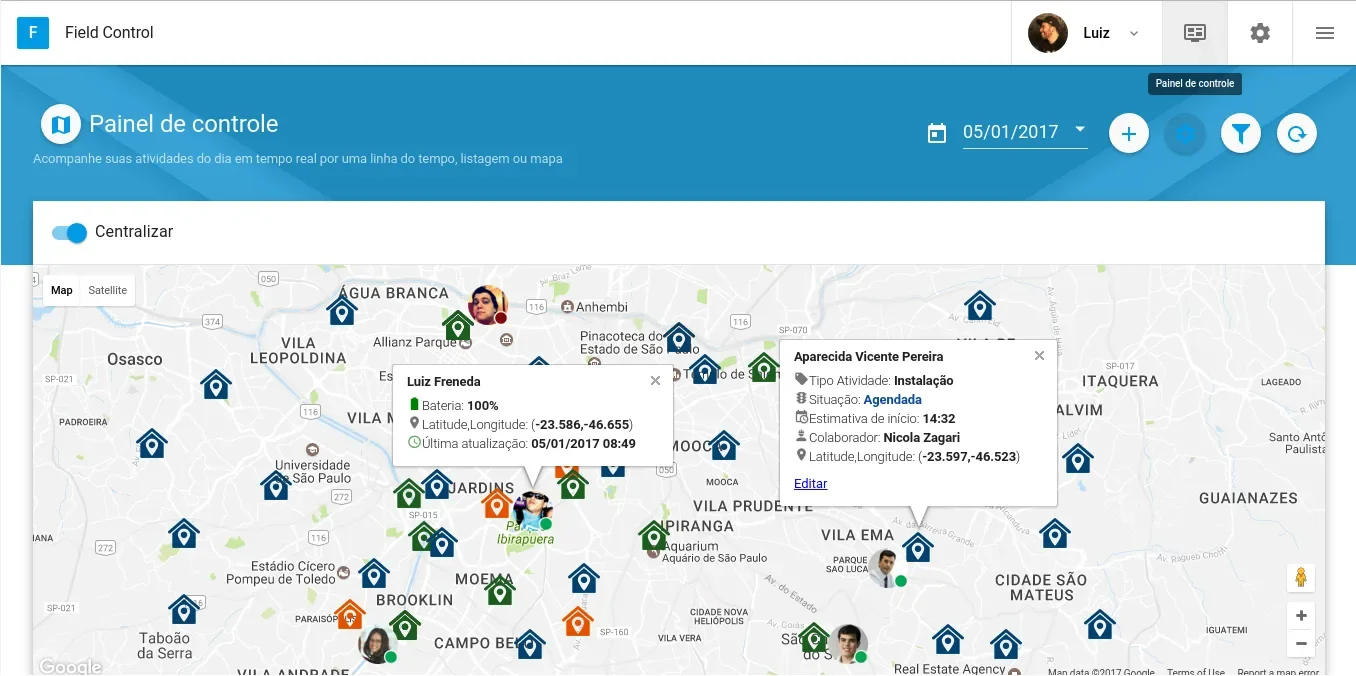
Task: Select the orange house marker beside the Jardins label
Action: [x=497, y=503]
